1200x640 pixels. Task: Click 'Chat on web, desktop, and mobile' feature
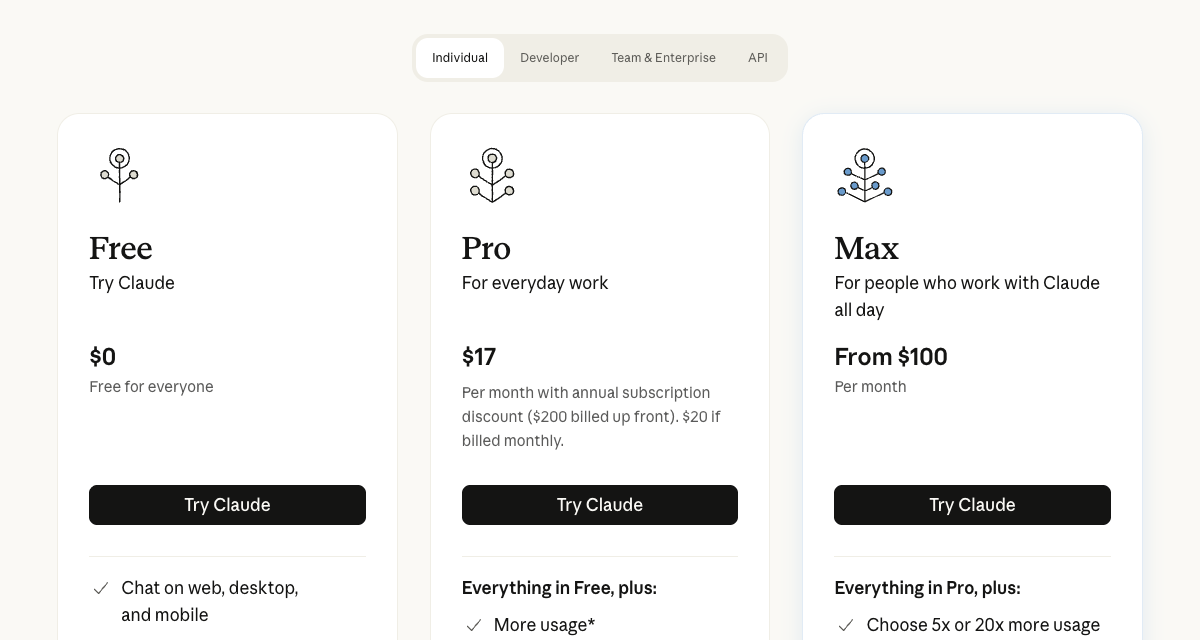coord(210,601)
